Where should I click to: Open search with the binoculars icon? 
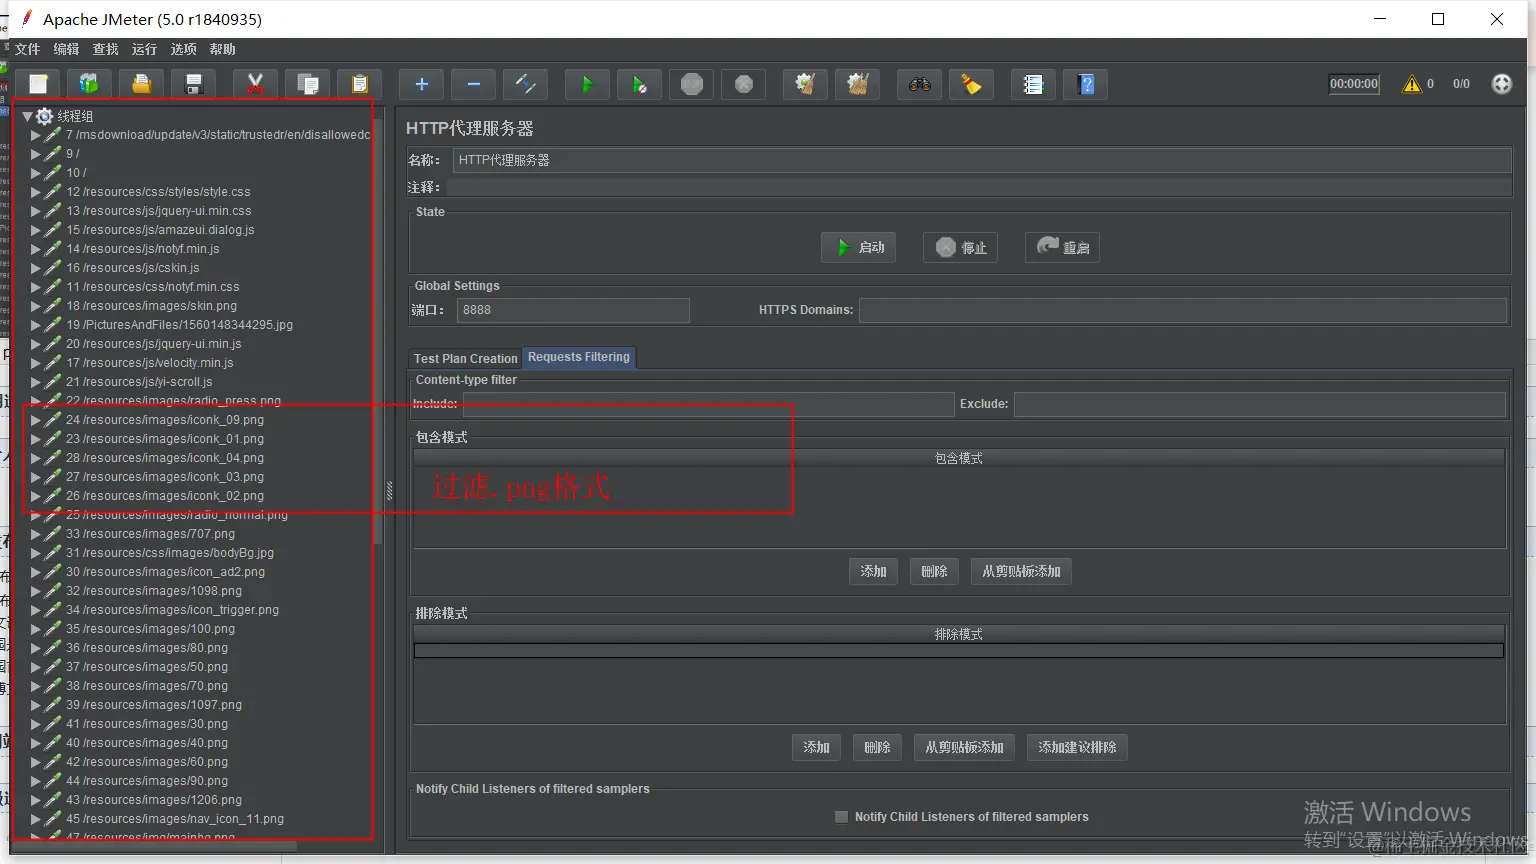[920, 85]
